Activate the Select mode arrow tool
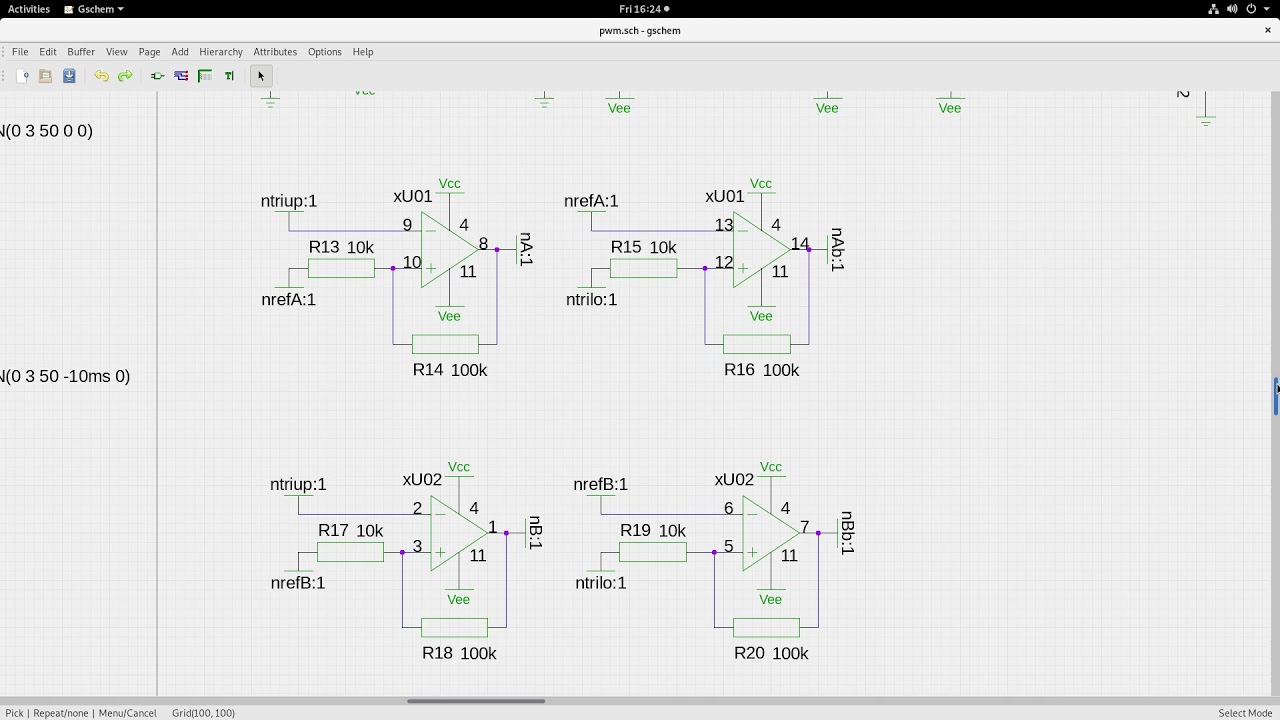Viewport: 1280px width, 720px height. point(261,76)
